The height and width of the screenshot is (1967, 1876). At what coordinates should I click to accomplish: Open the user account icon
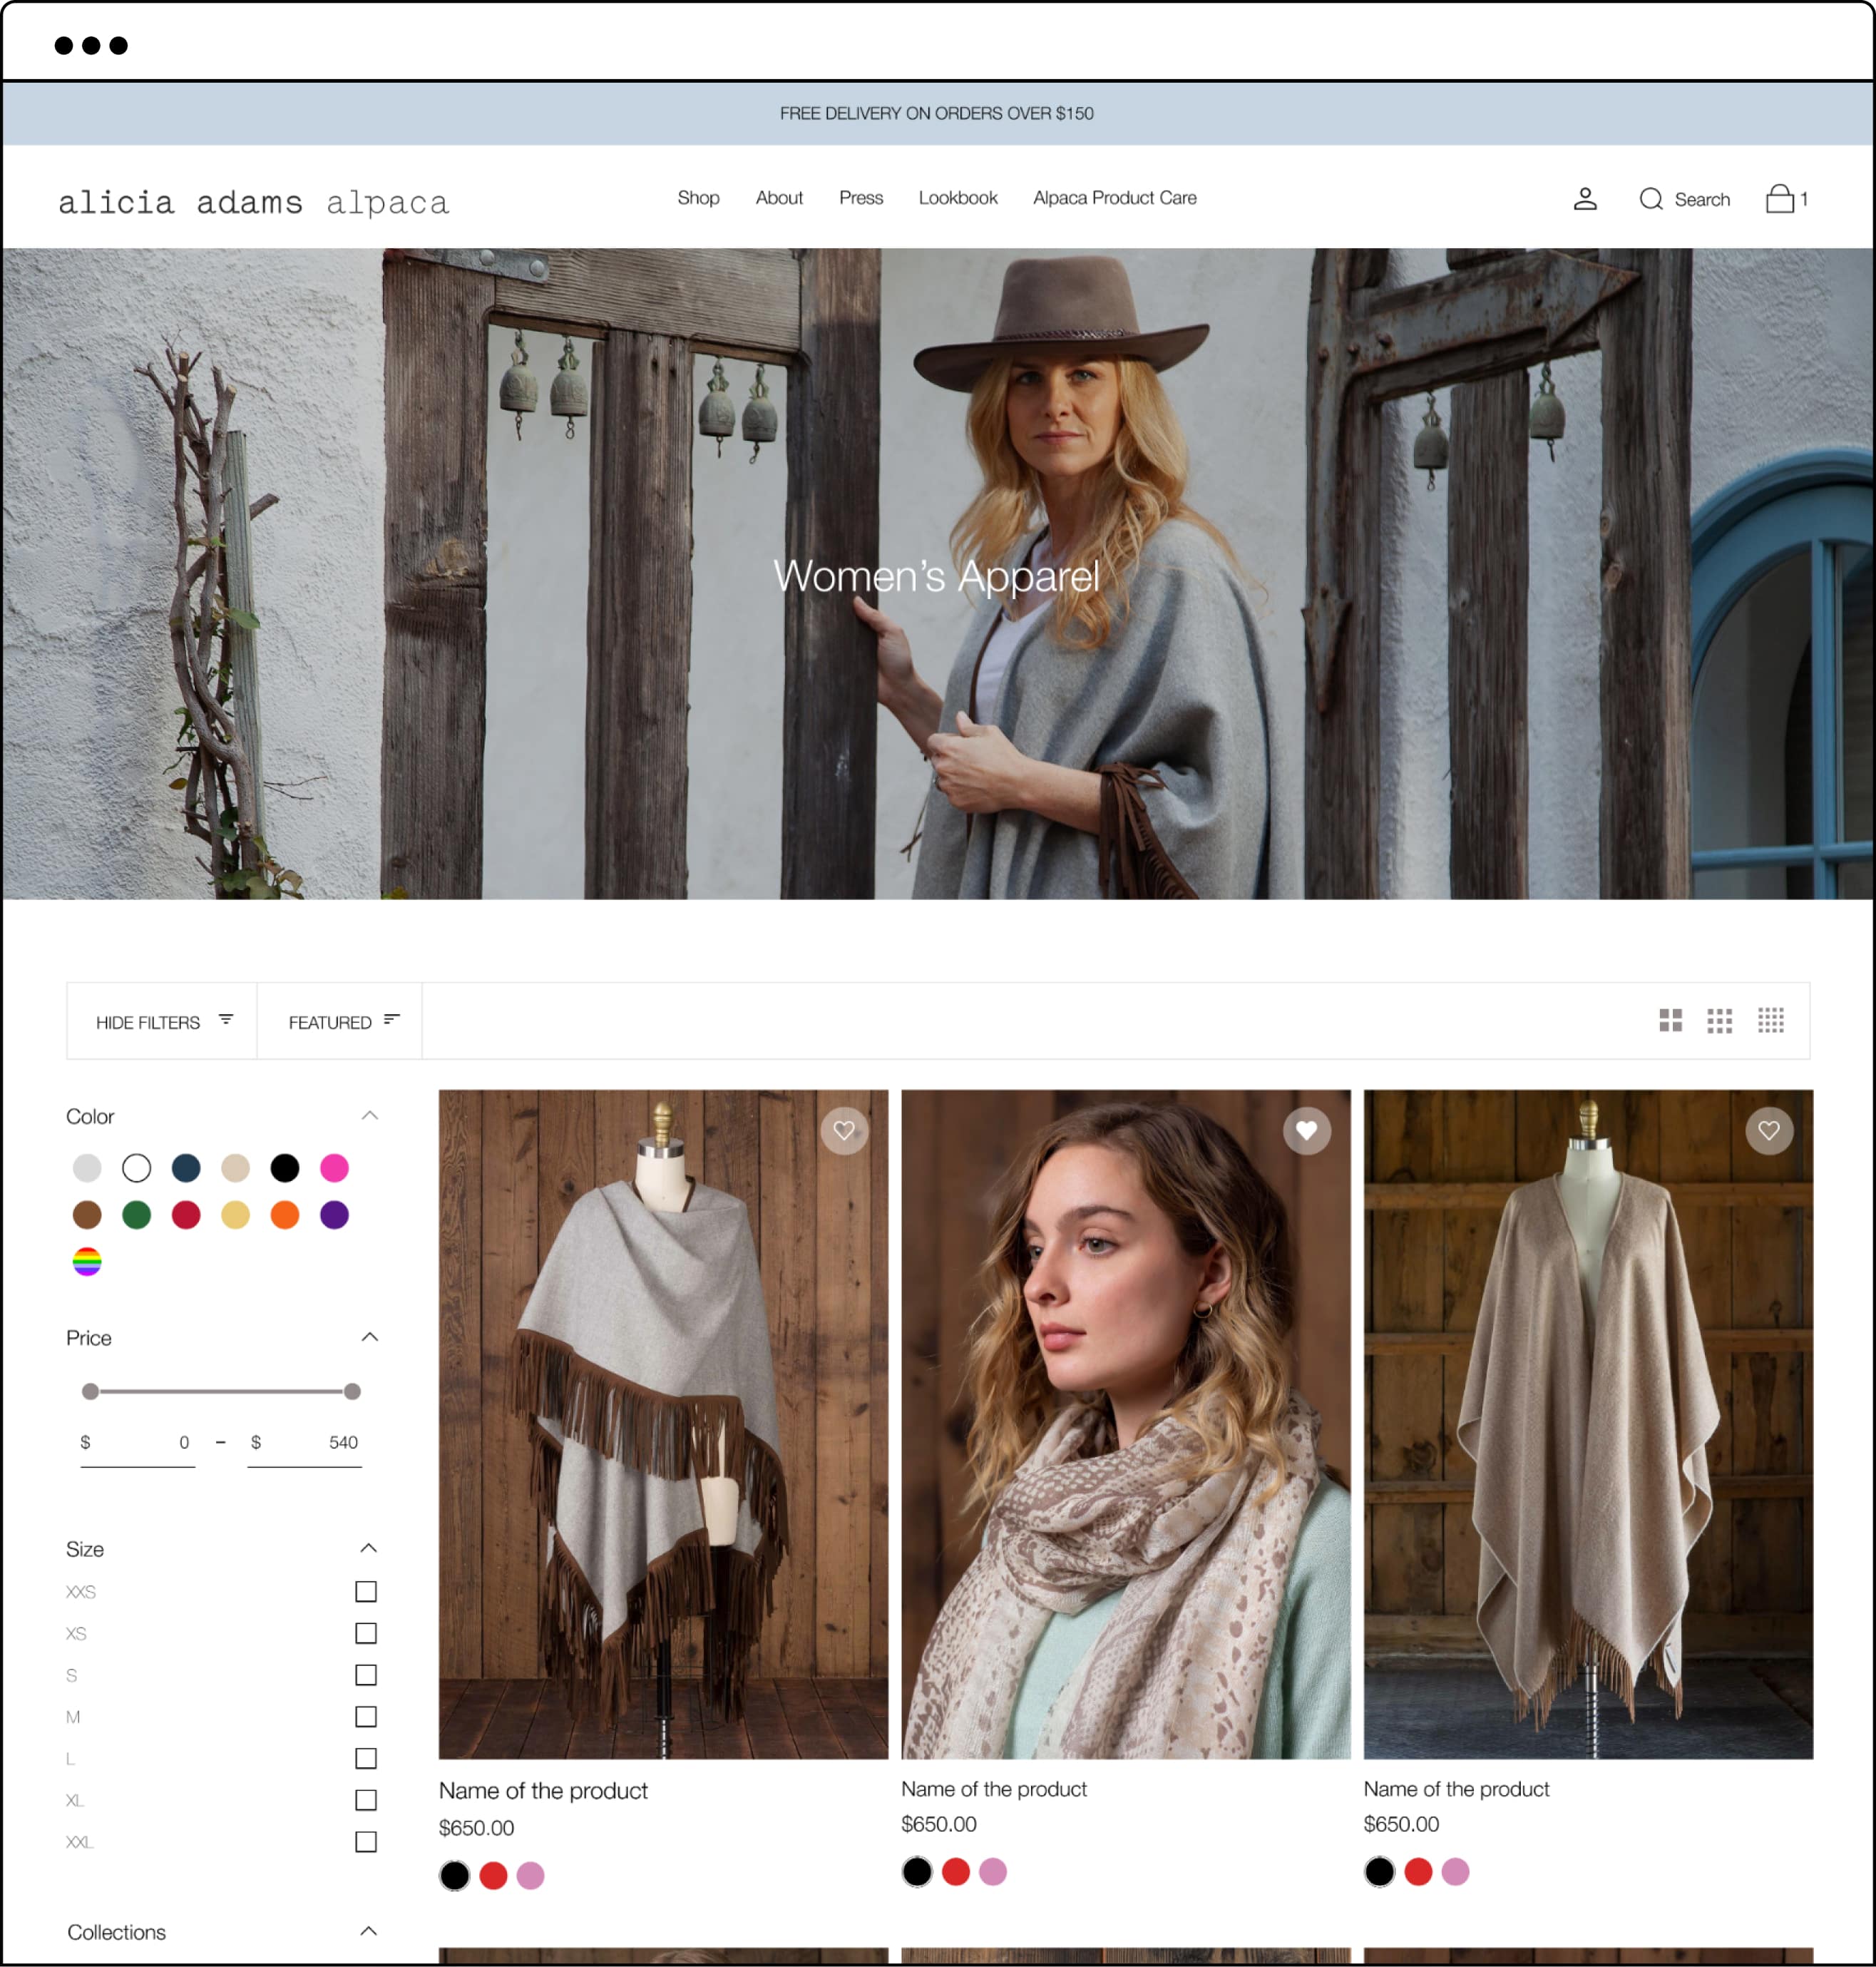(1585, 199)
